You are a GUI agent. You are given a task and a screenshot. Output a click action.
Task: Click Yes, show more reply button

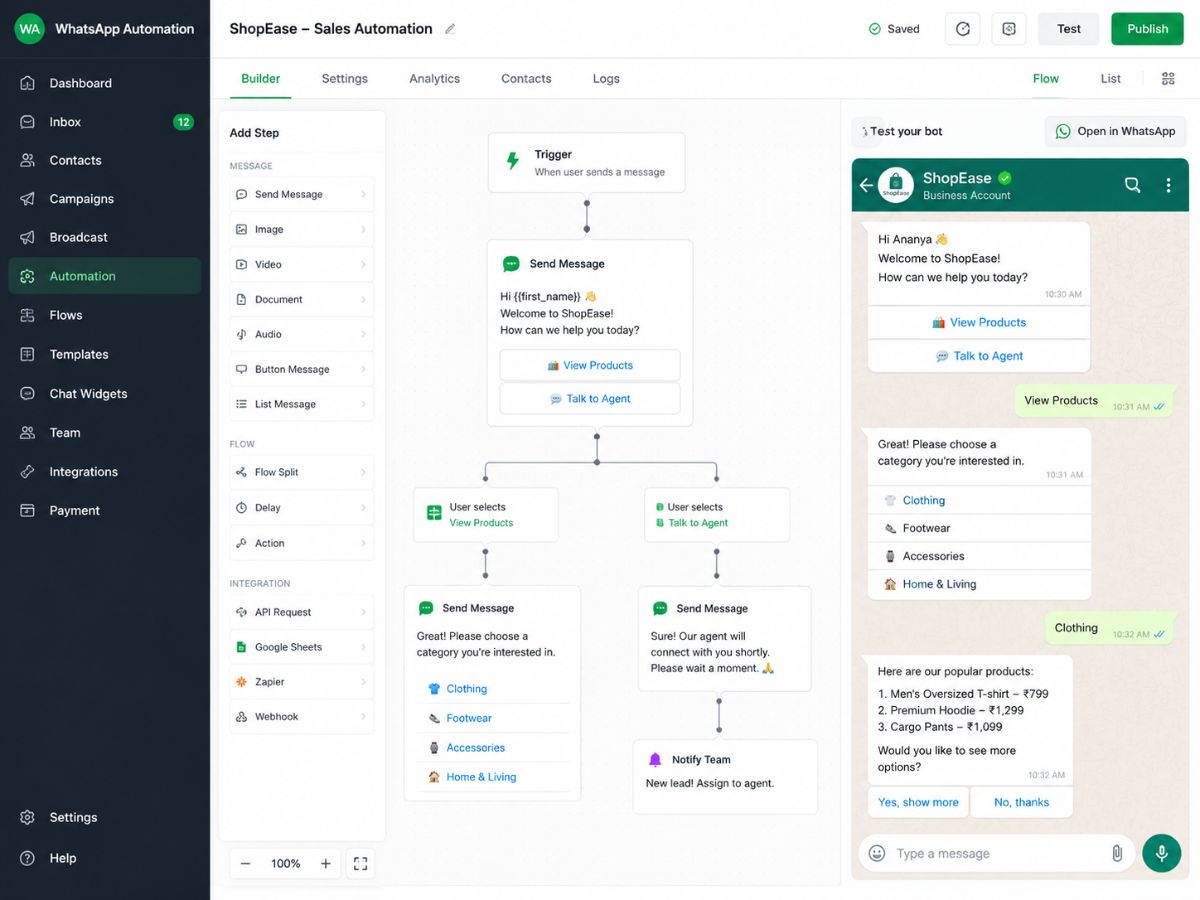[x=918, y=802]
